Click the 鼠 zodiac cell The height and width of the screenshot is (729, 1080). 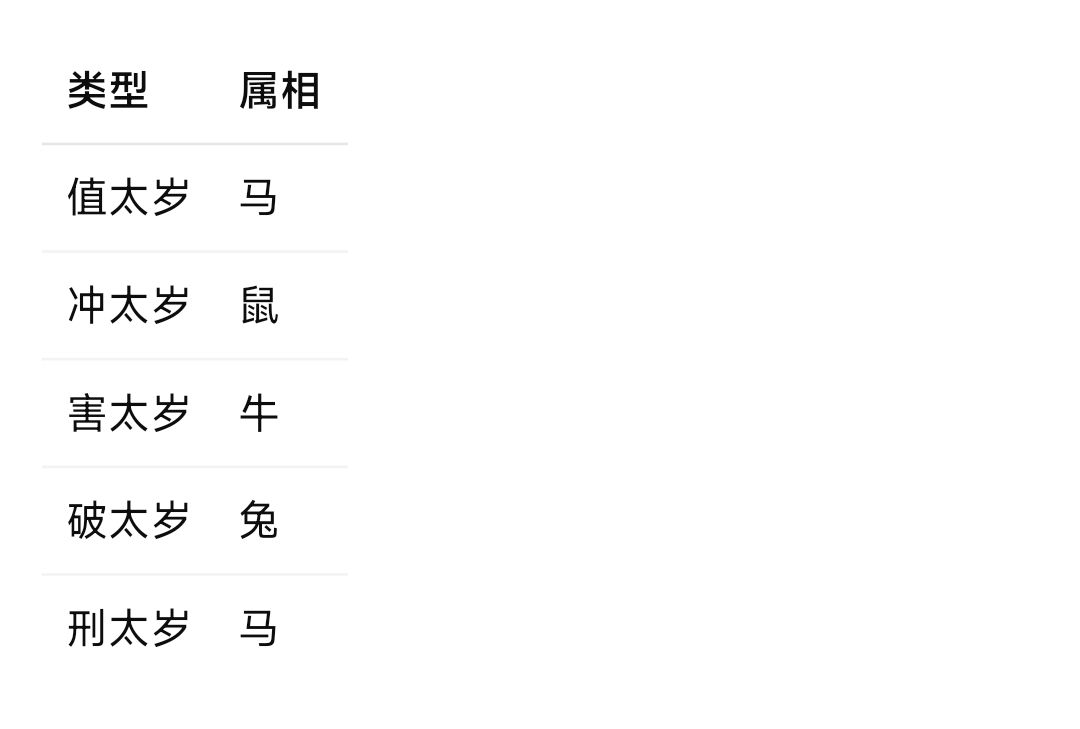pyautogui.click(x=258, y=305)
